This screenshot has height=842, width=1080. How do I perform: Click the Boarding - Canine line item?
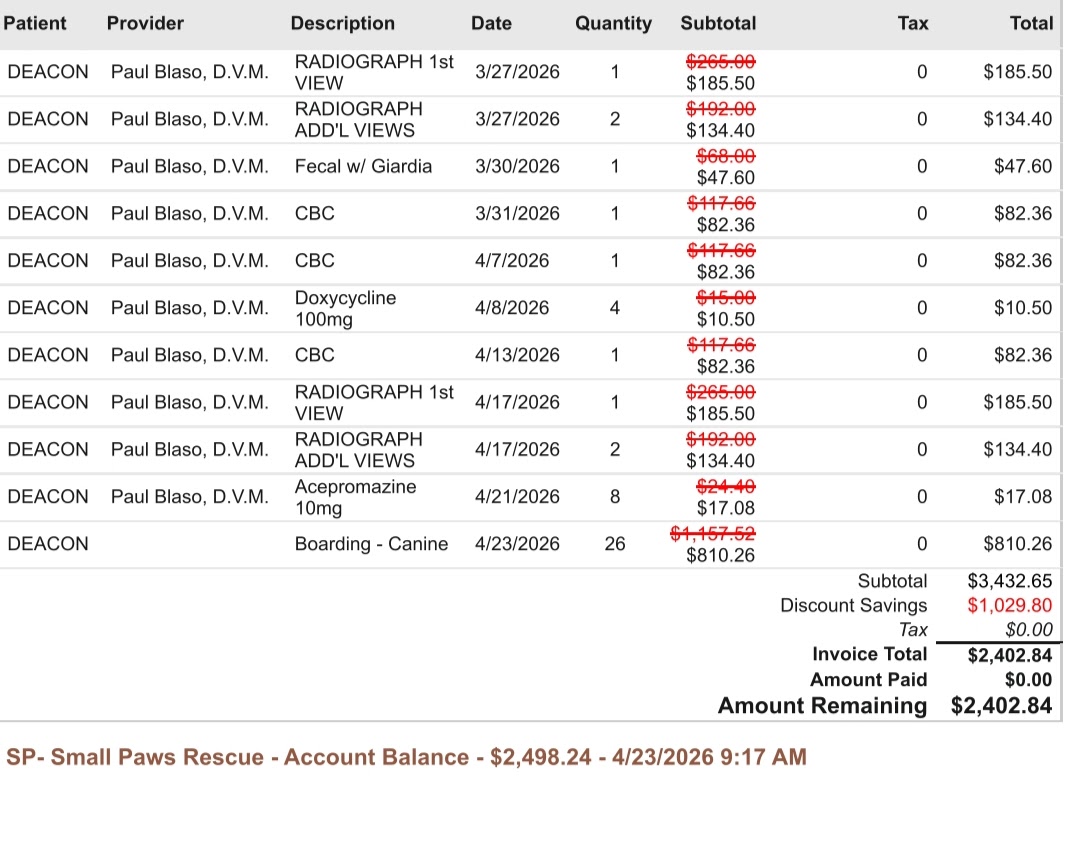click(371, 544)
